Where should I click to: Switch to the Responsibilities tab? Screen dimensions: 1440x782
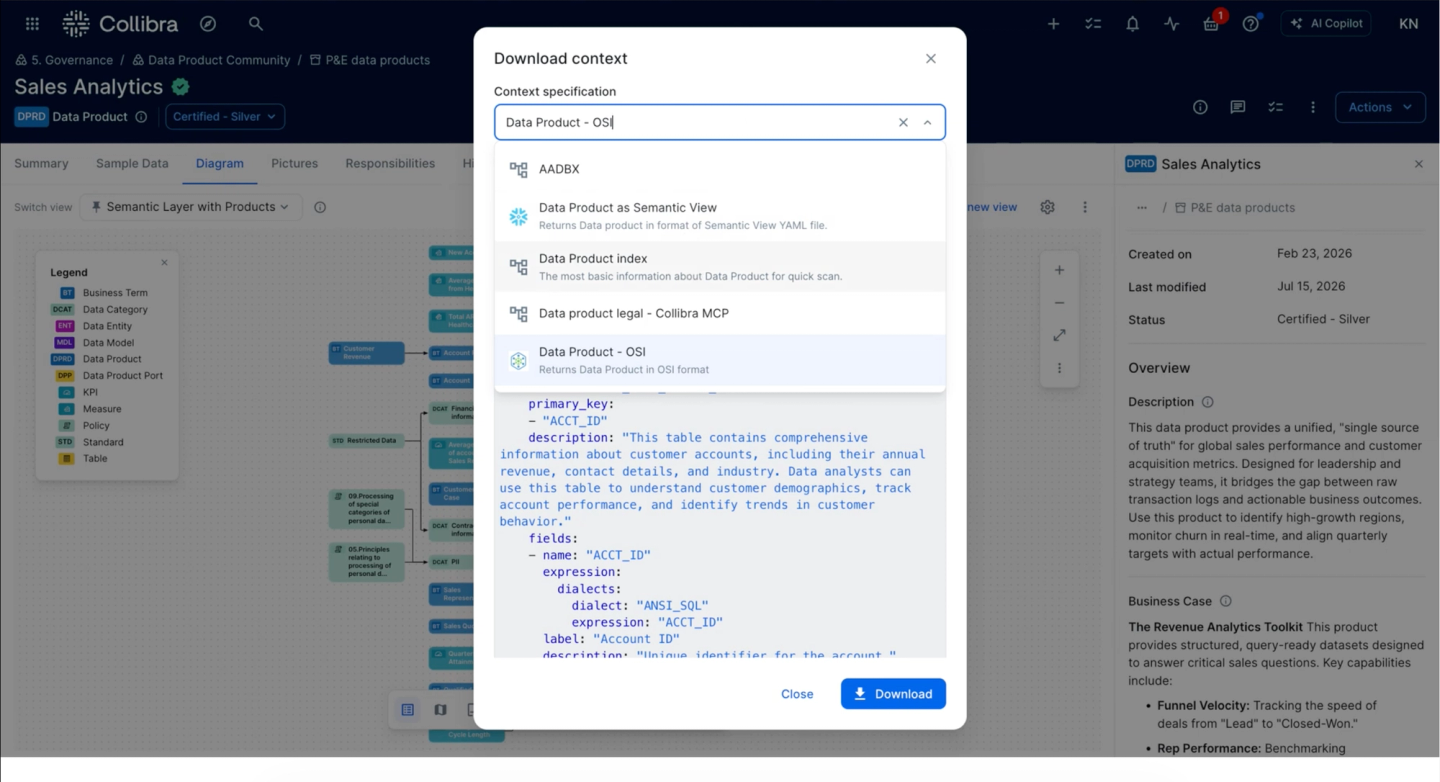click(x=390, y=163)
